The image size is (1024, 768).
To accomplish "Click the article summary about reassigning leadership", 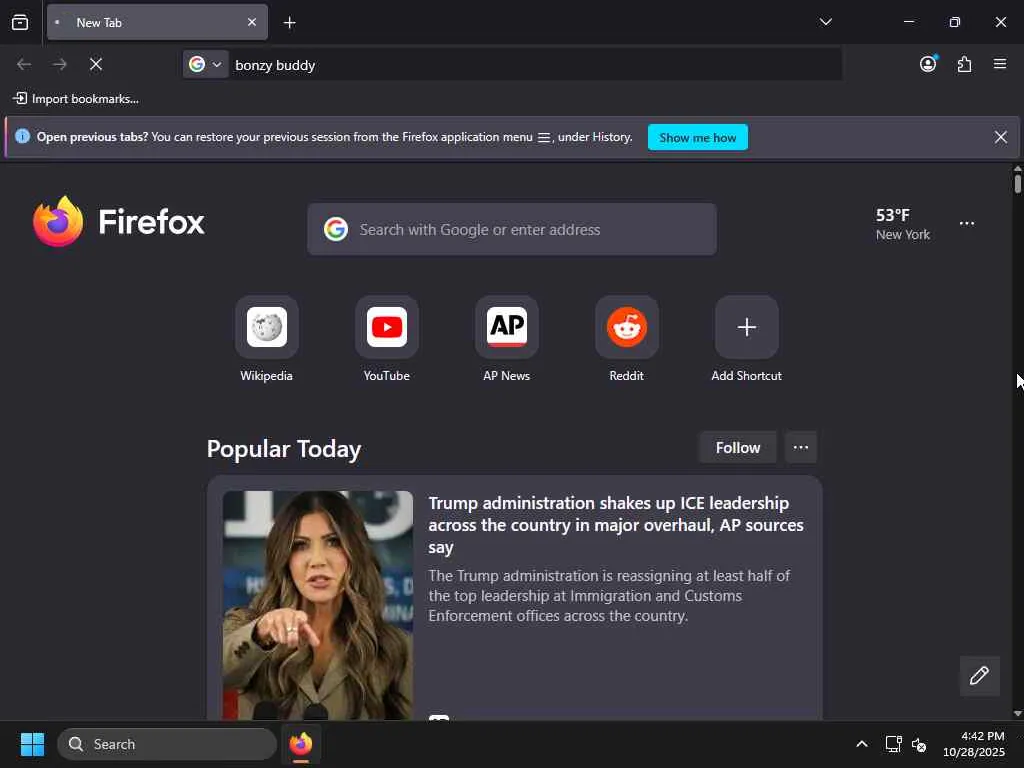I will click(609, 596).
